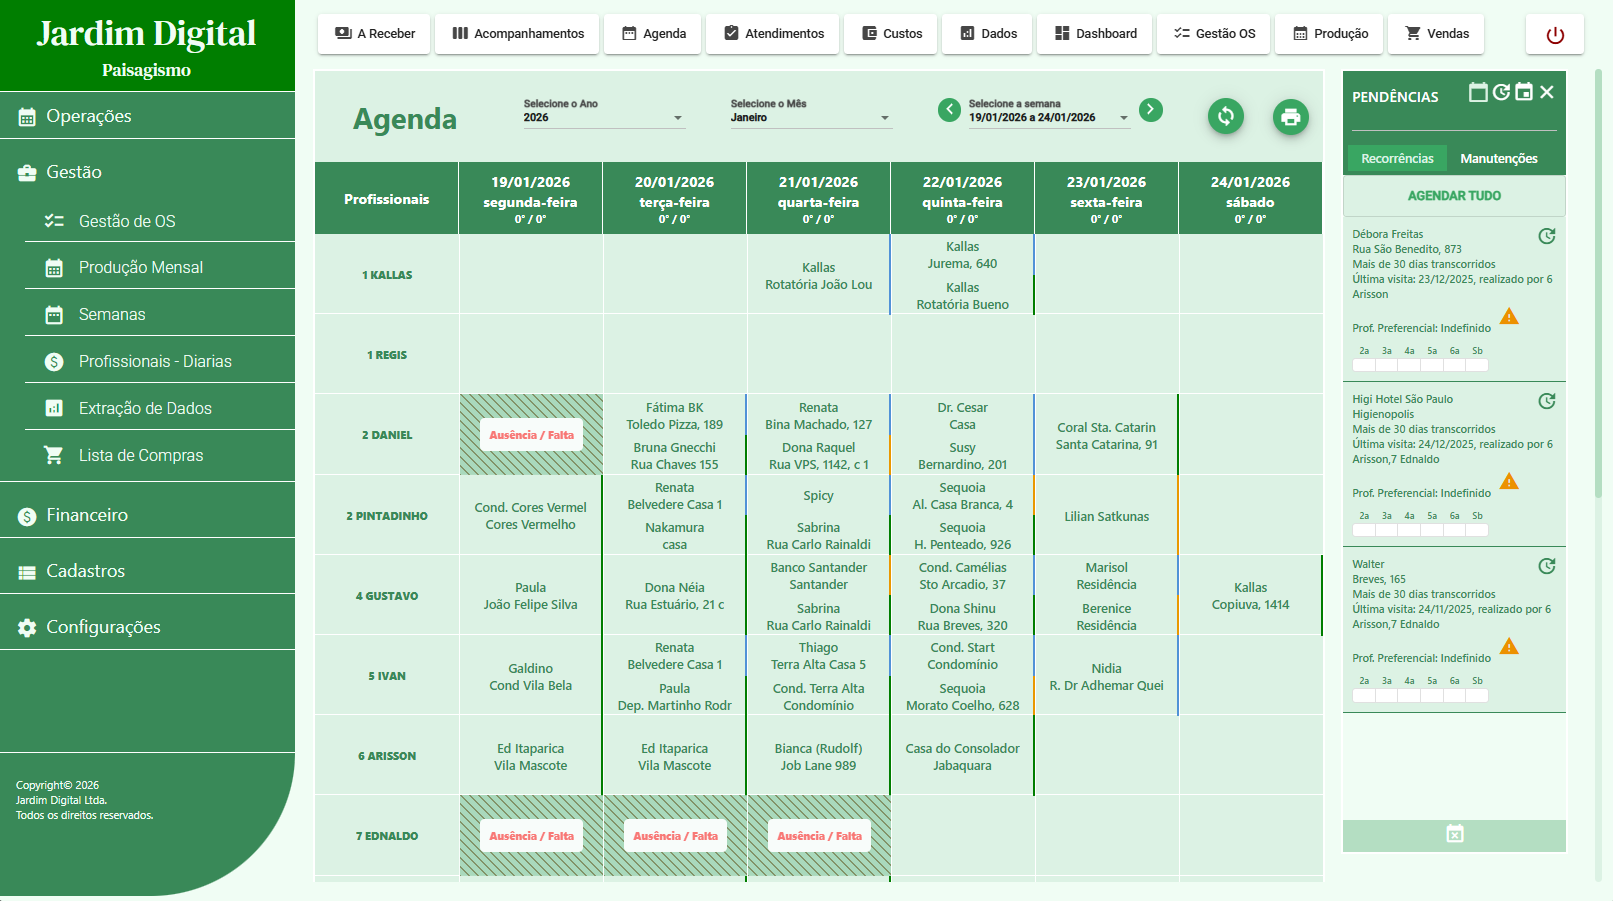Open the Dashboard menu item
The width and height of the screenshot is (1613, 901).
click(1095, 34)
